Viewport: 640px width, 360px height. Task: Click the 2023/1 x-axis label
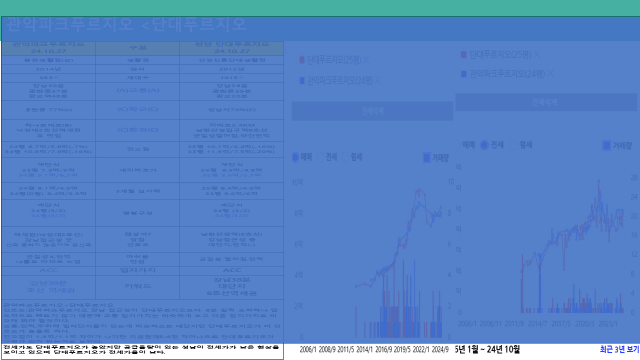(x=608, y=324)
